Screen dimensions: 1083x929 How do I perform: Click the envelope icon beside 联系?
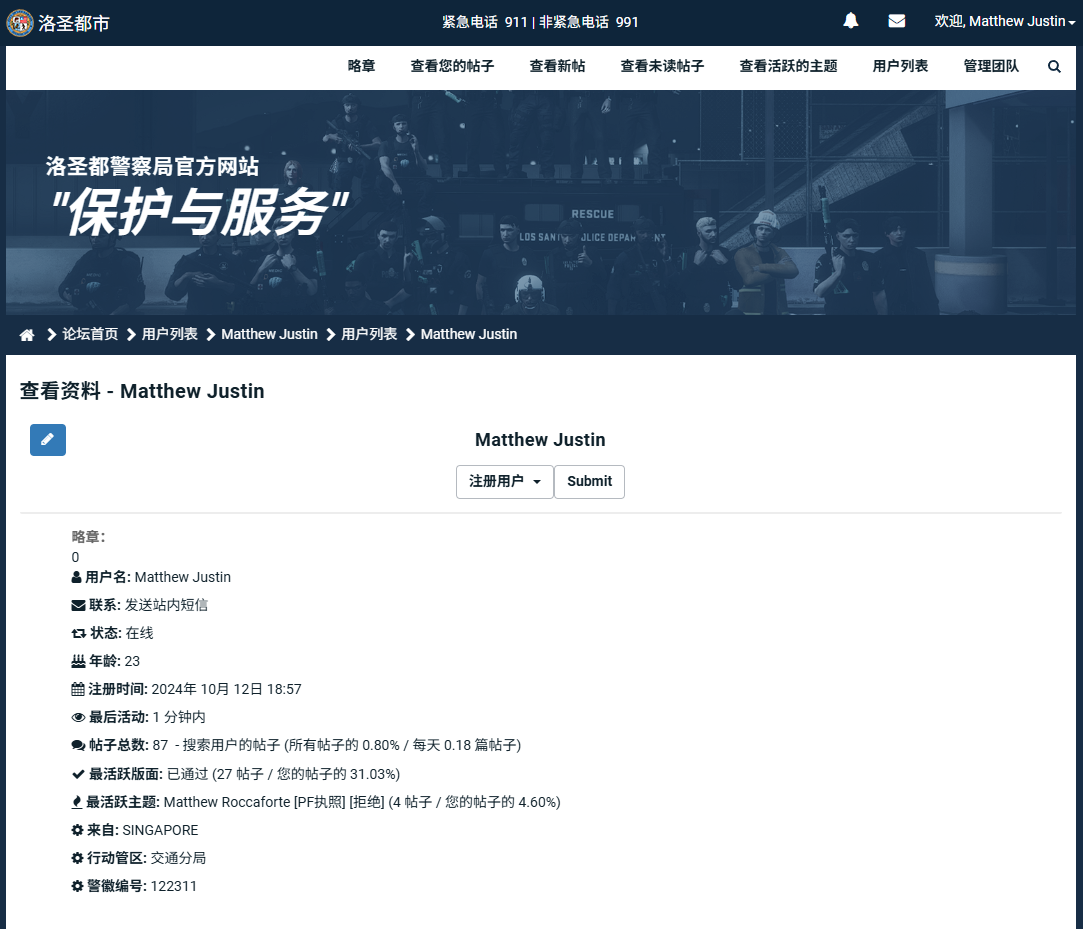point(77,604)
